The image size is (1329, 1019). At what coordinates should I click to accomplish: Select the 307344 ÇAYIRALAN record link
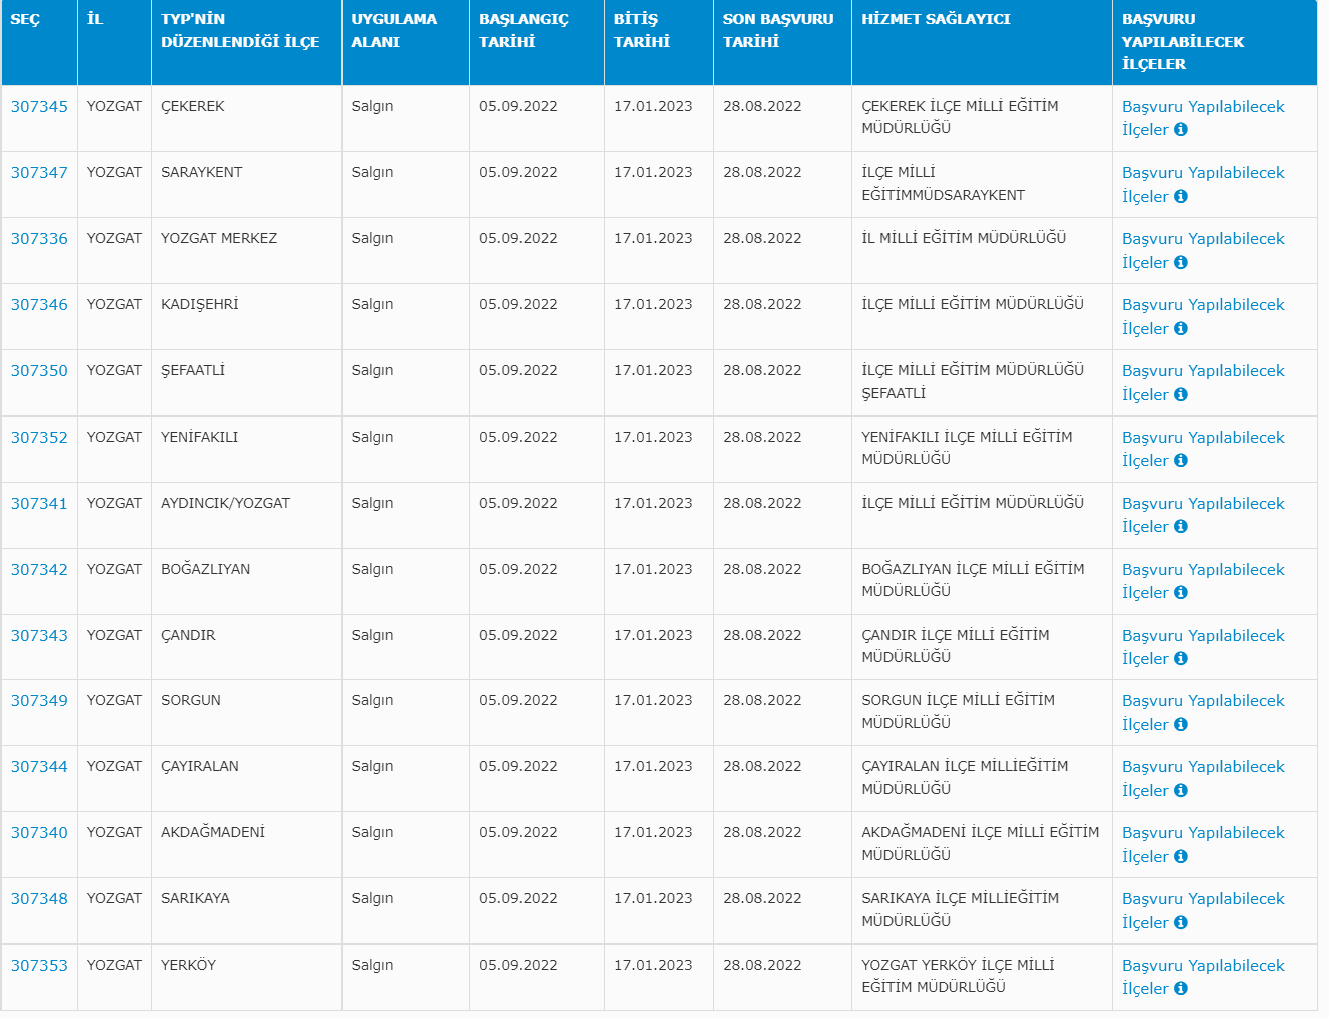(x=39, y=767)
